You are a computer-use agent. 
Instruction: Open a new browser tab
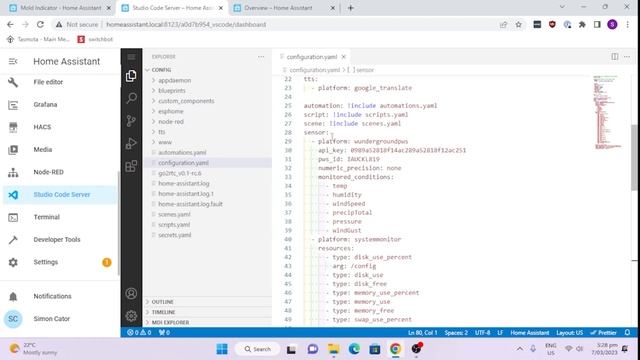(x=351, y=8)
